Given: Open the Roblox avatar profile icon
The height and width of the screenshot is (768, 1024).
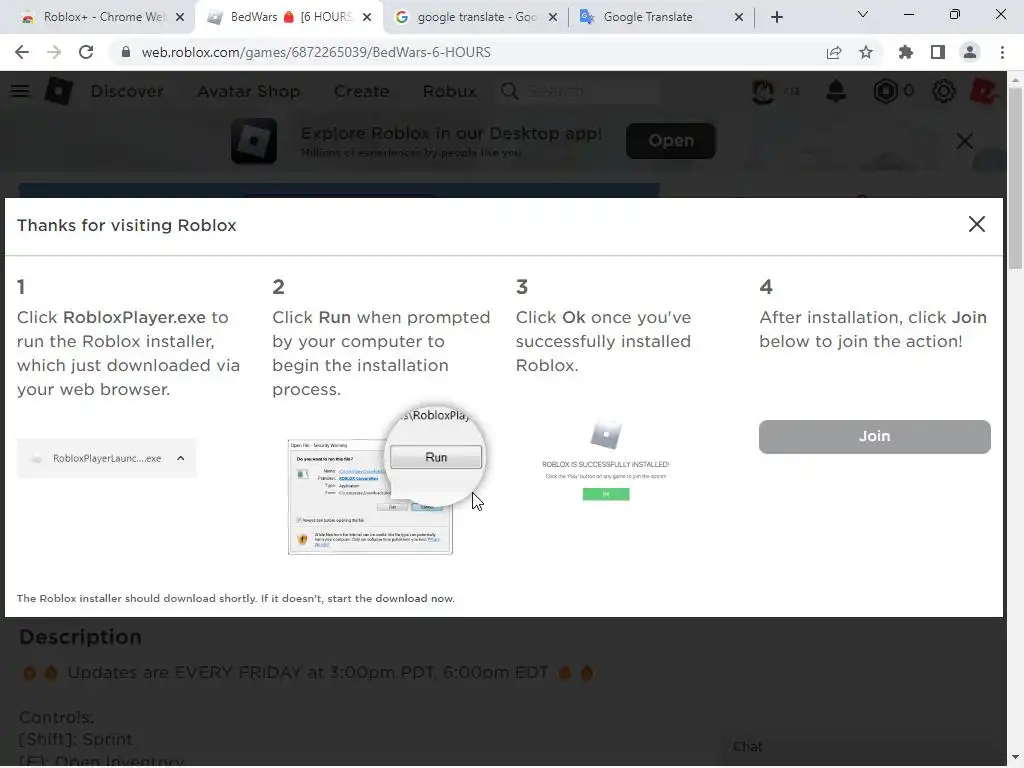Looking at the screenshot, I should [x=763, y=91].
